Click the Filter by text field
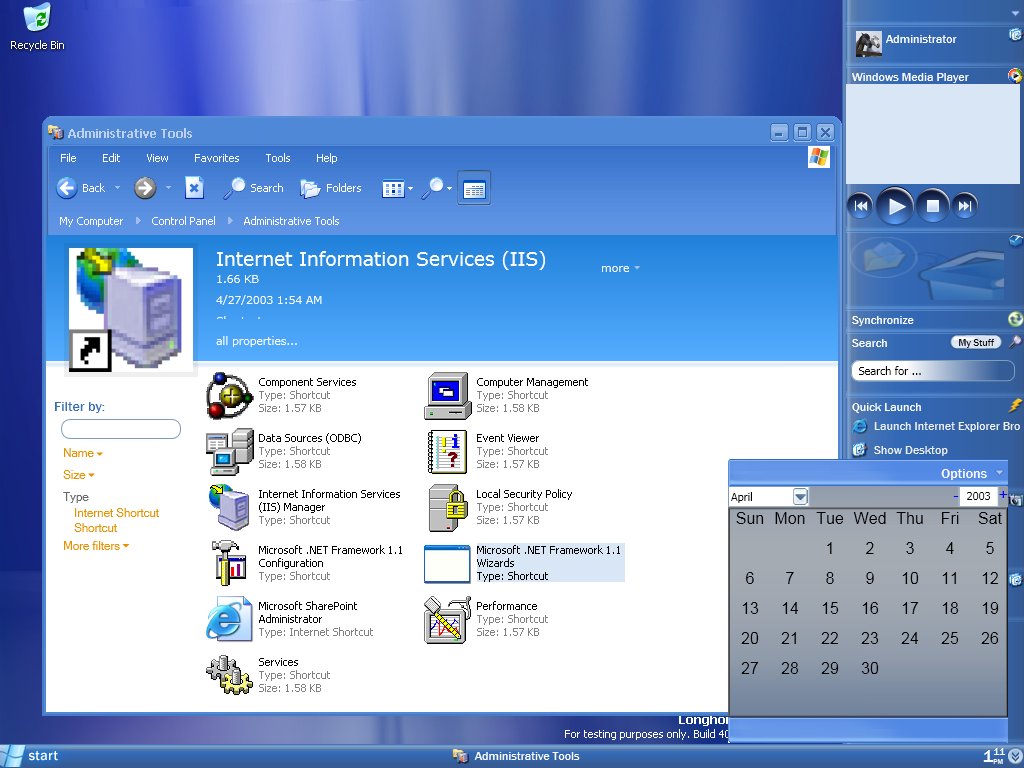 pos(121,429)
